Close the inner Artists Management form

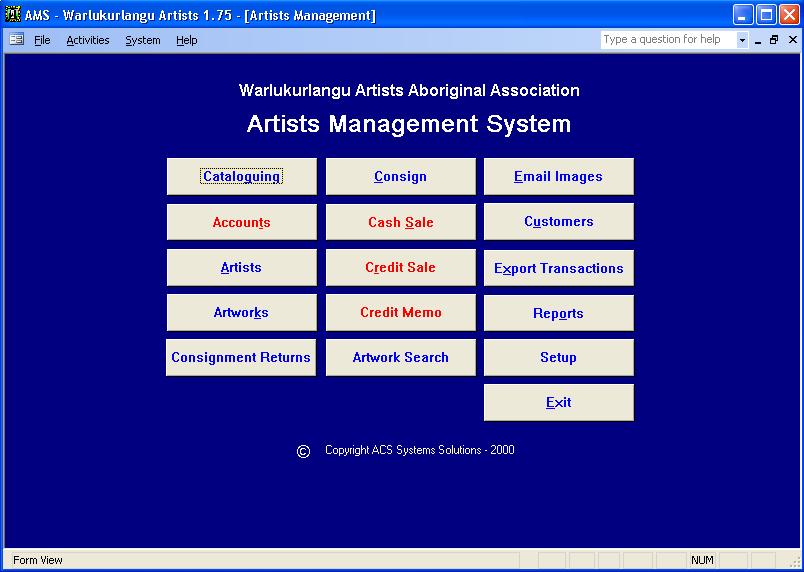(793, 39)
